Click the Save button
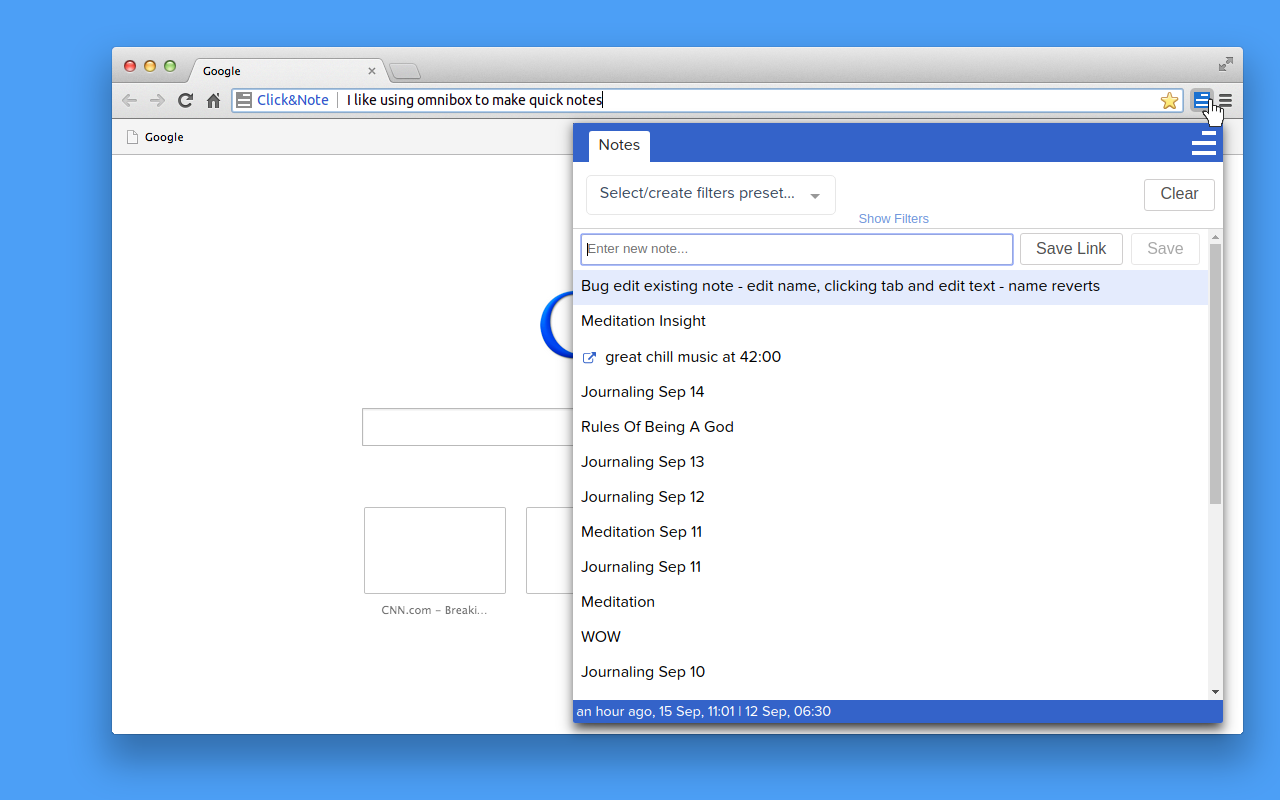Viewport: 1280px width, 800px height. coord(1165,249)
